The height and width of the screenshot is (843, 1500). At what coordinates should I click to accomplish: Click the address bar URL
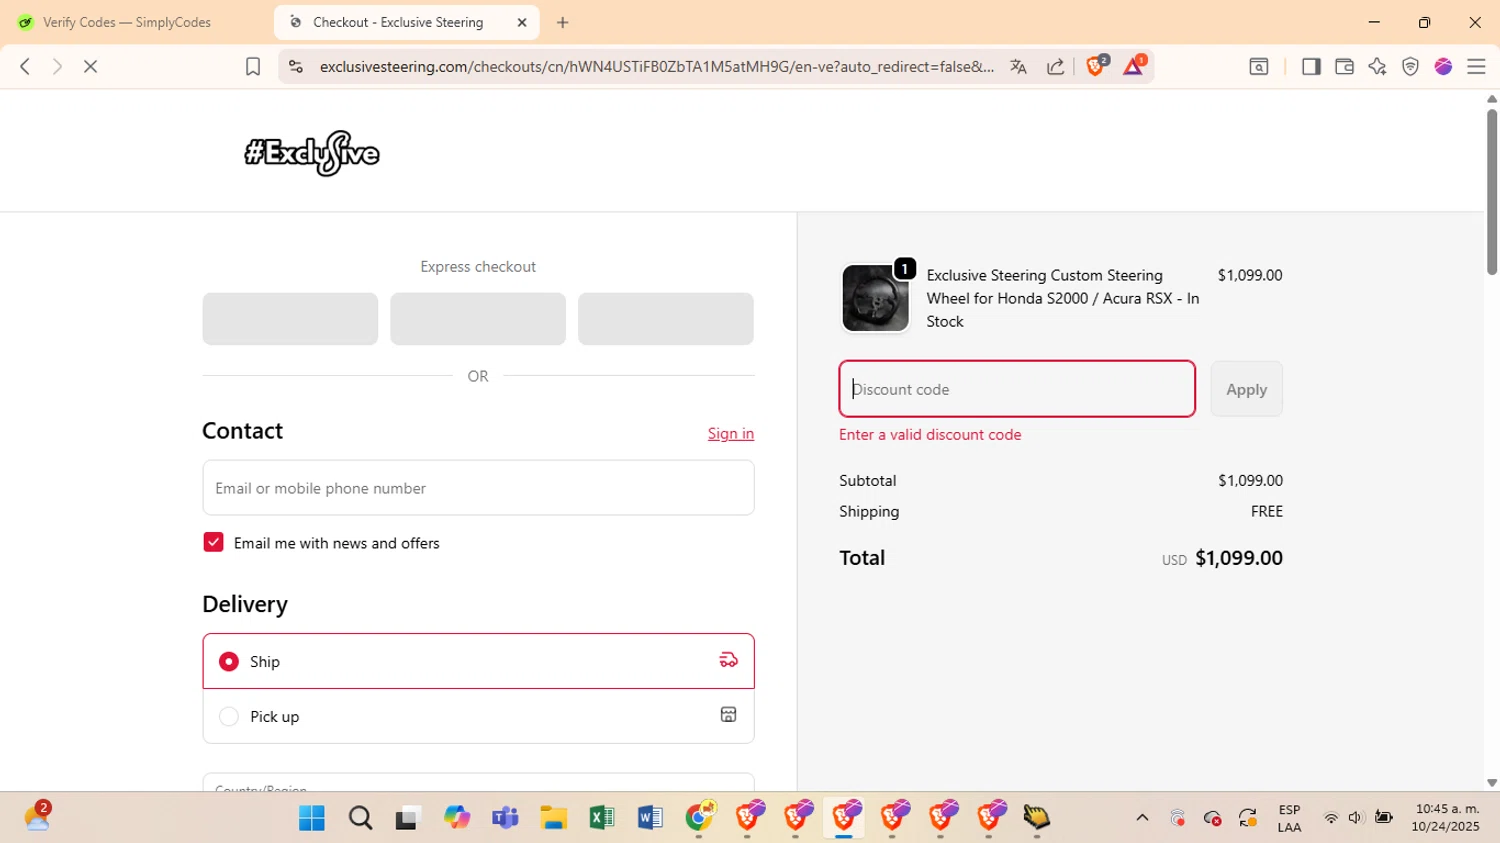pos(657,66)
